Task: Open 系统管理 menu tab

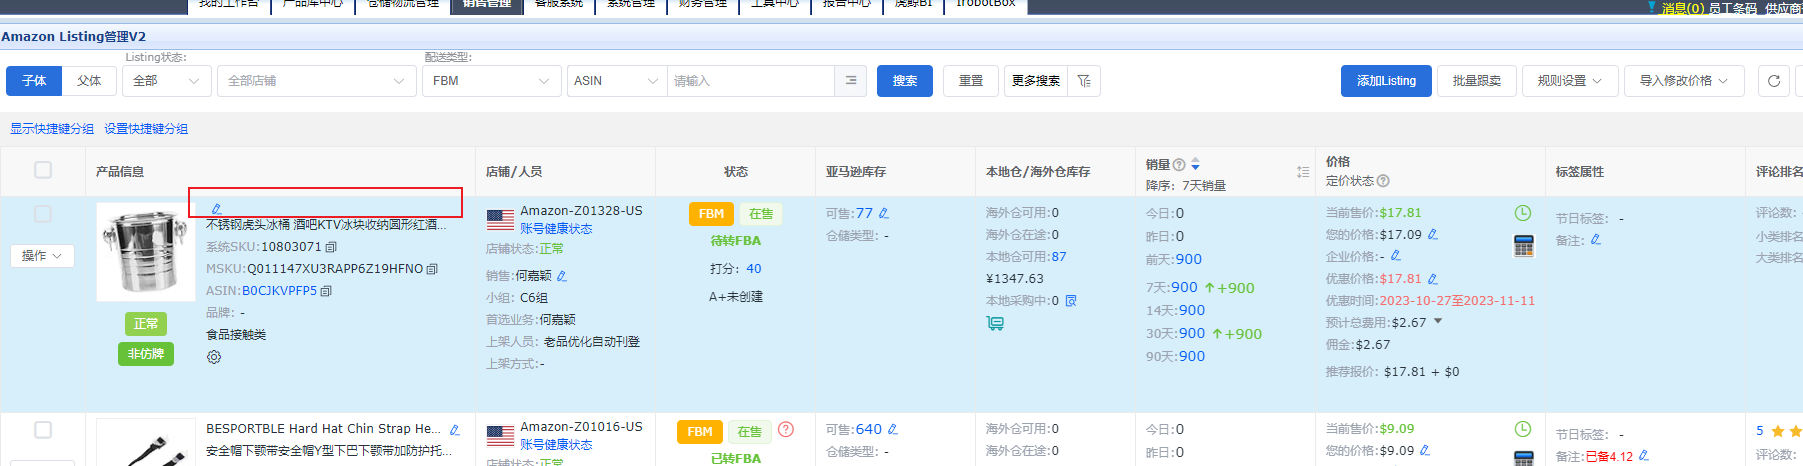Action: (631, 4)
